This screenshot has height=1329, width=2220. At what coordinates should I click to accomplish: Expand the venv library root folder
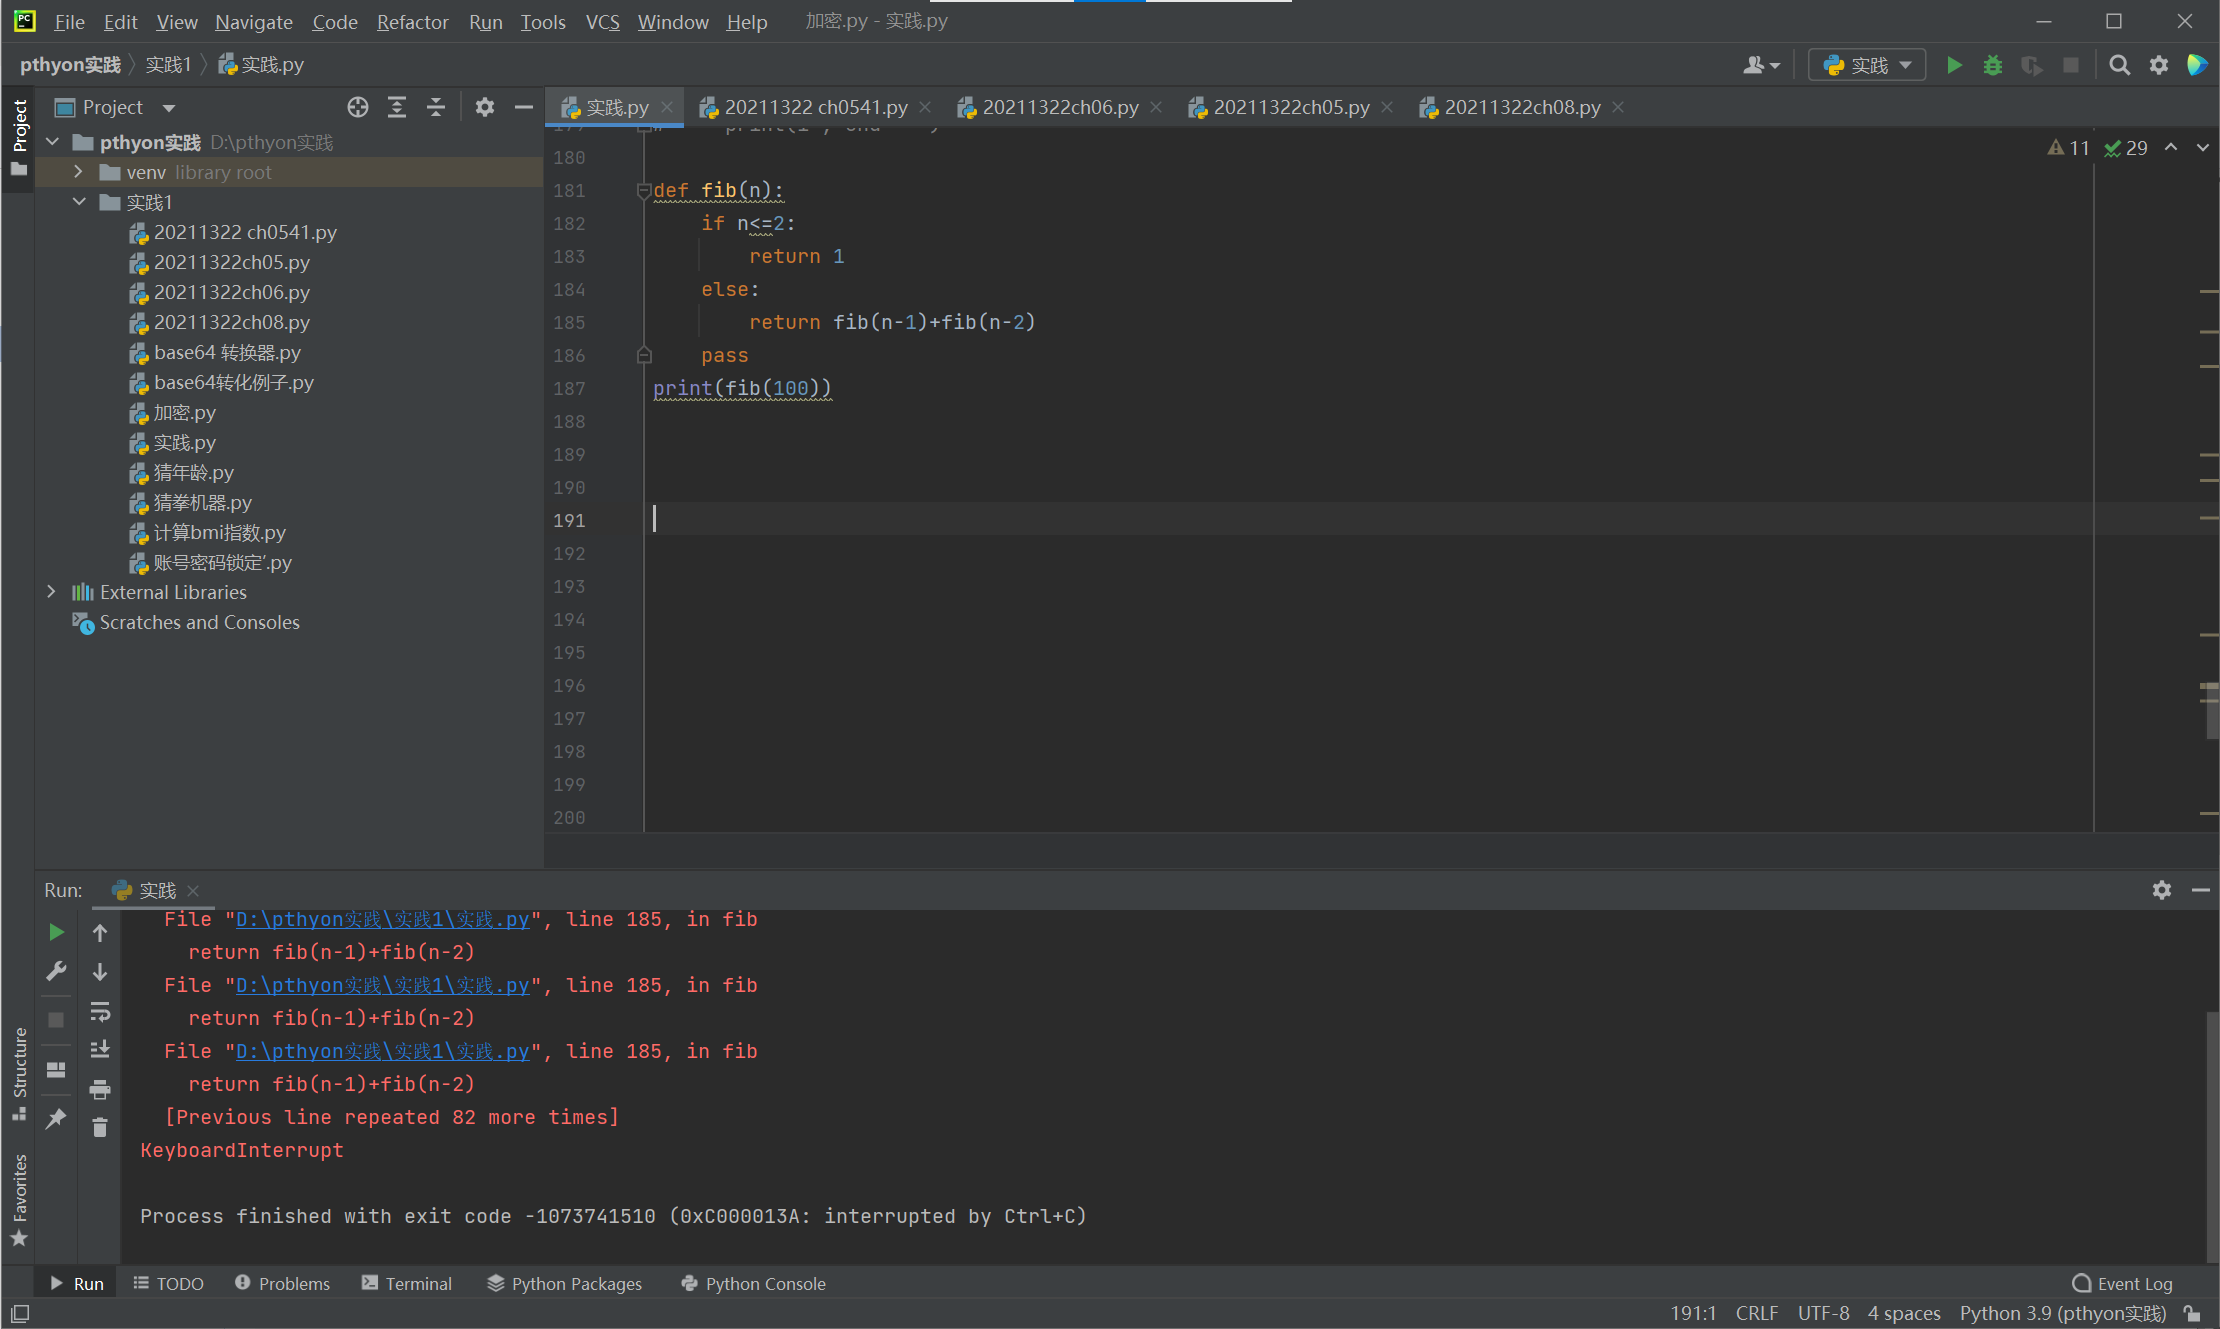click(x=78, y=172)
